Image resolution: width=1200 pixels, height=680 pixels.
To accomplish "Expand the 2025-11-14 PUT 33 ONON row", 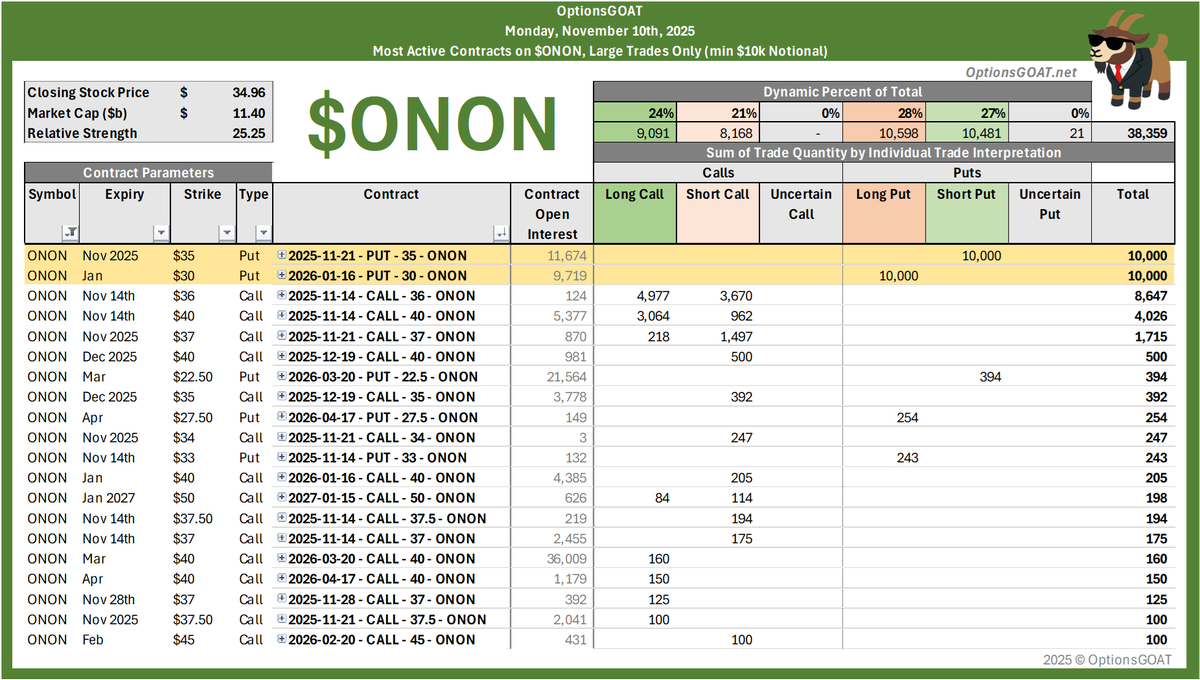I will click(282, 458).
